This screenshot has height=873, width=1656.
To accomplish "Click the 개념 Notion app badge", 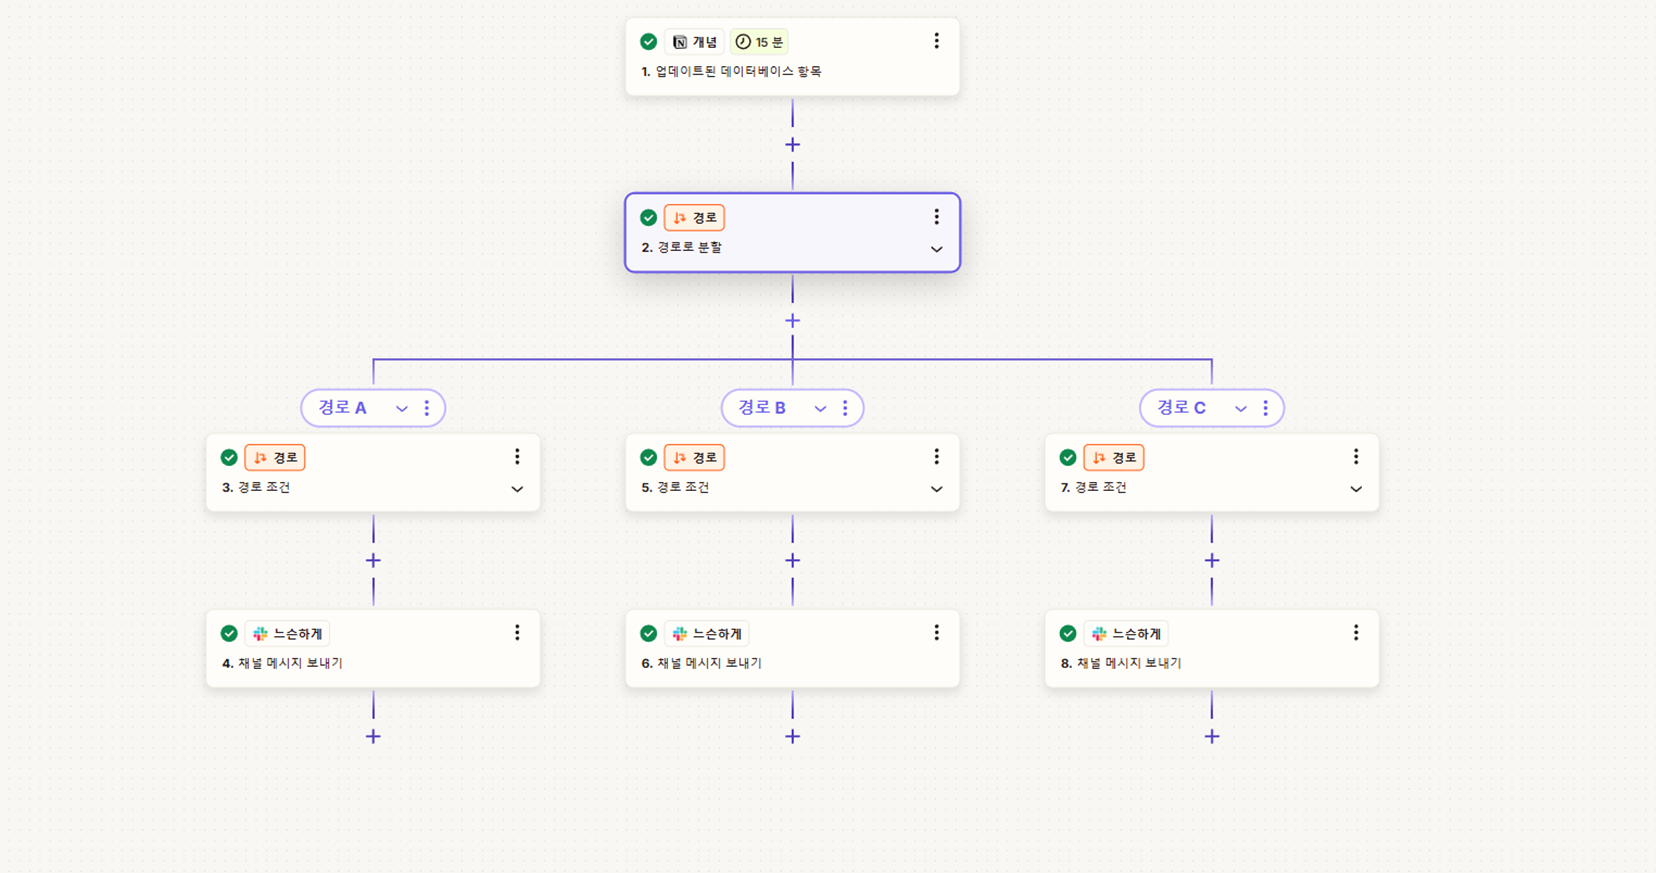I will click(694, 42).
